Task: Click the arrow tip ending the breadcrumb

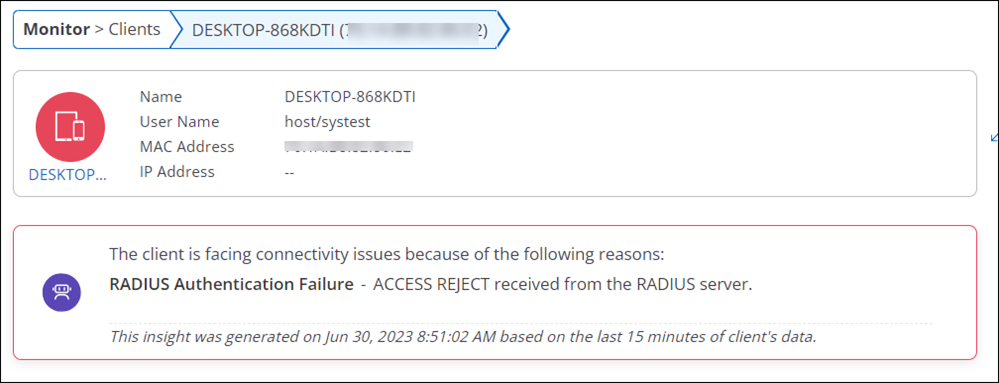Action: click(503, 29)
